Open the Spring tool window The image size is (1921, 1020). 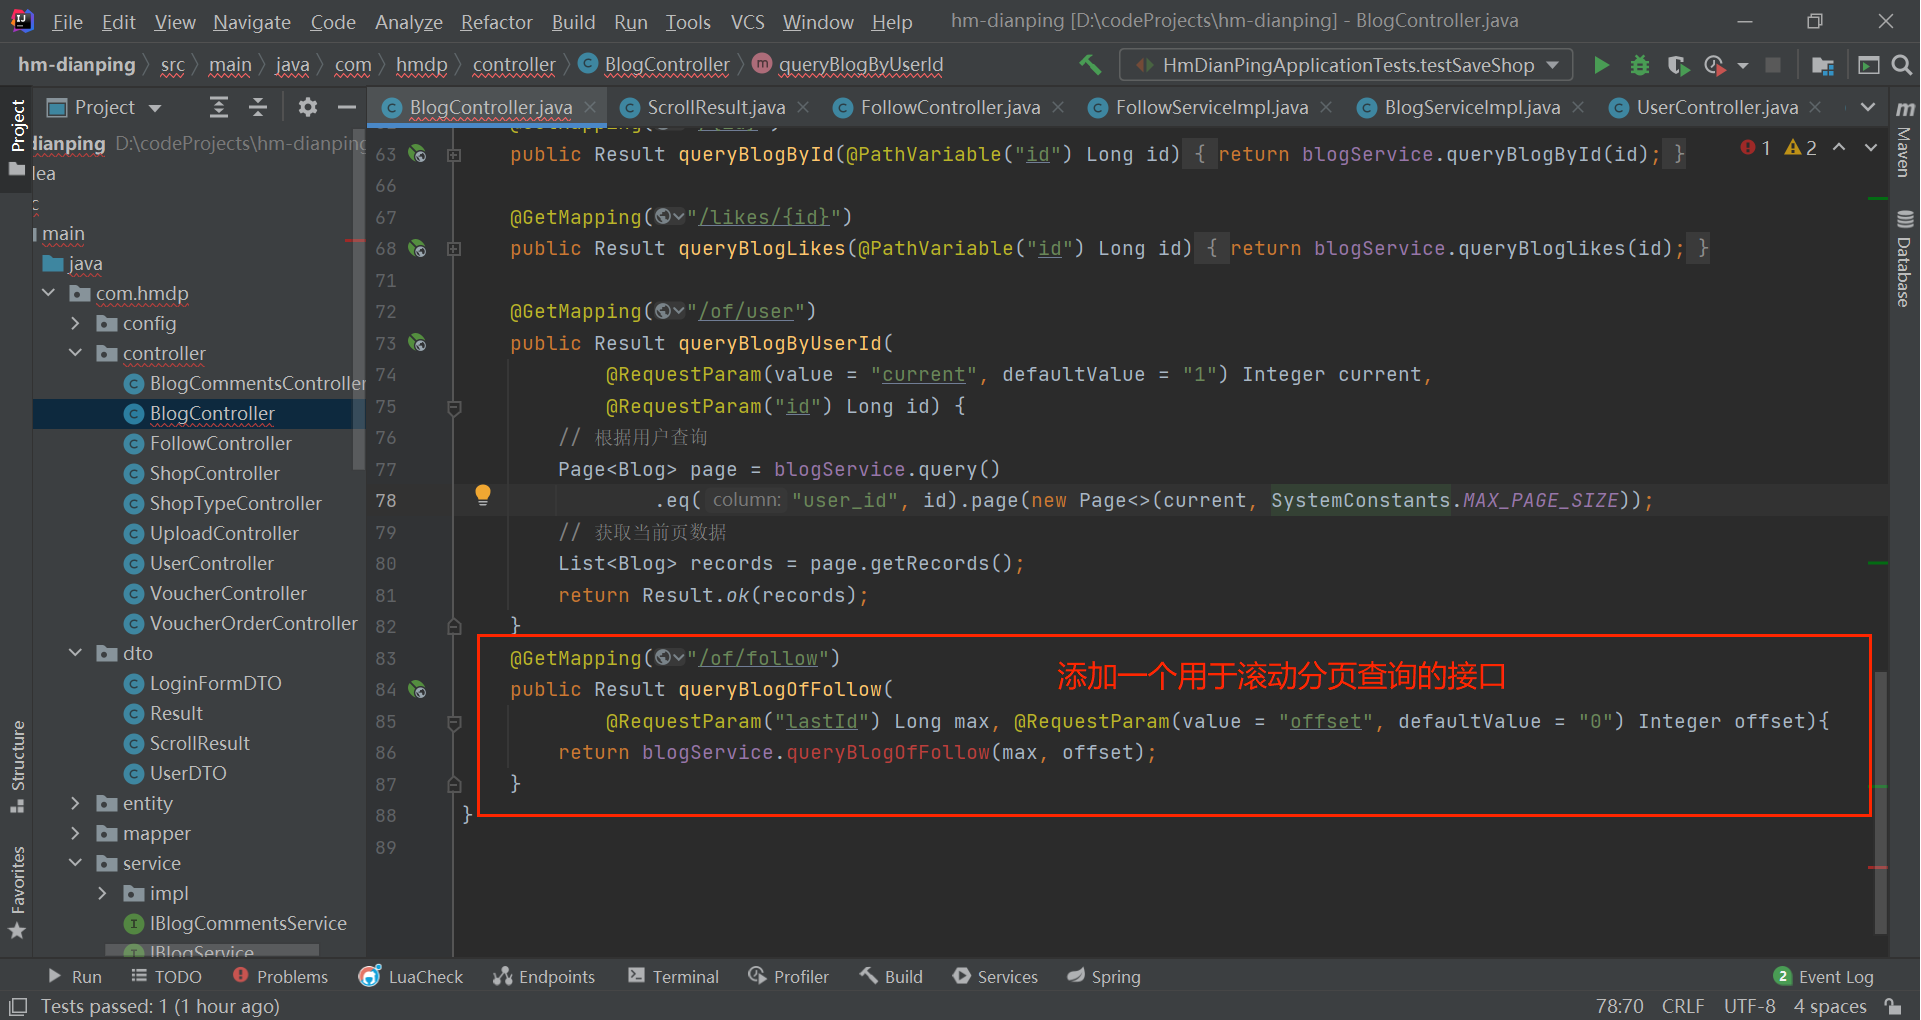click(x=1104, y=976)
